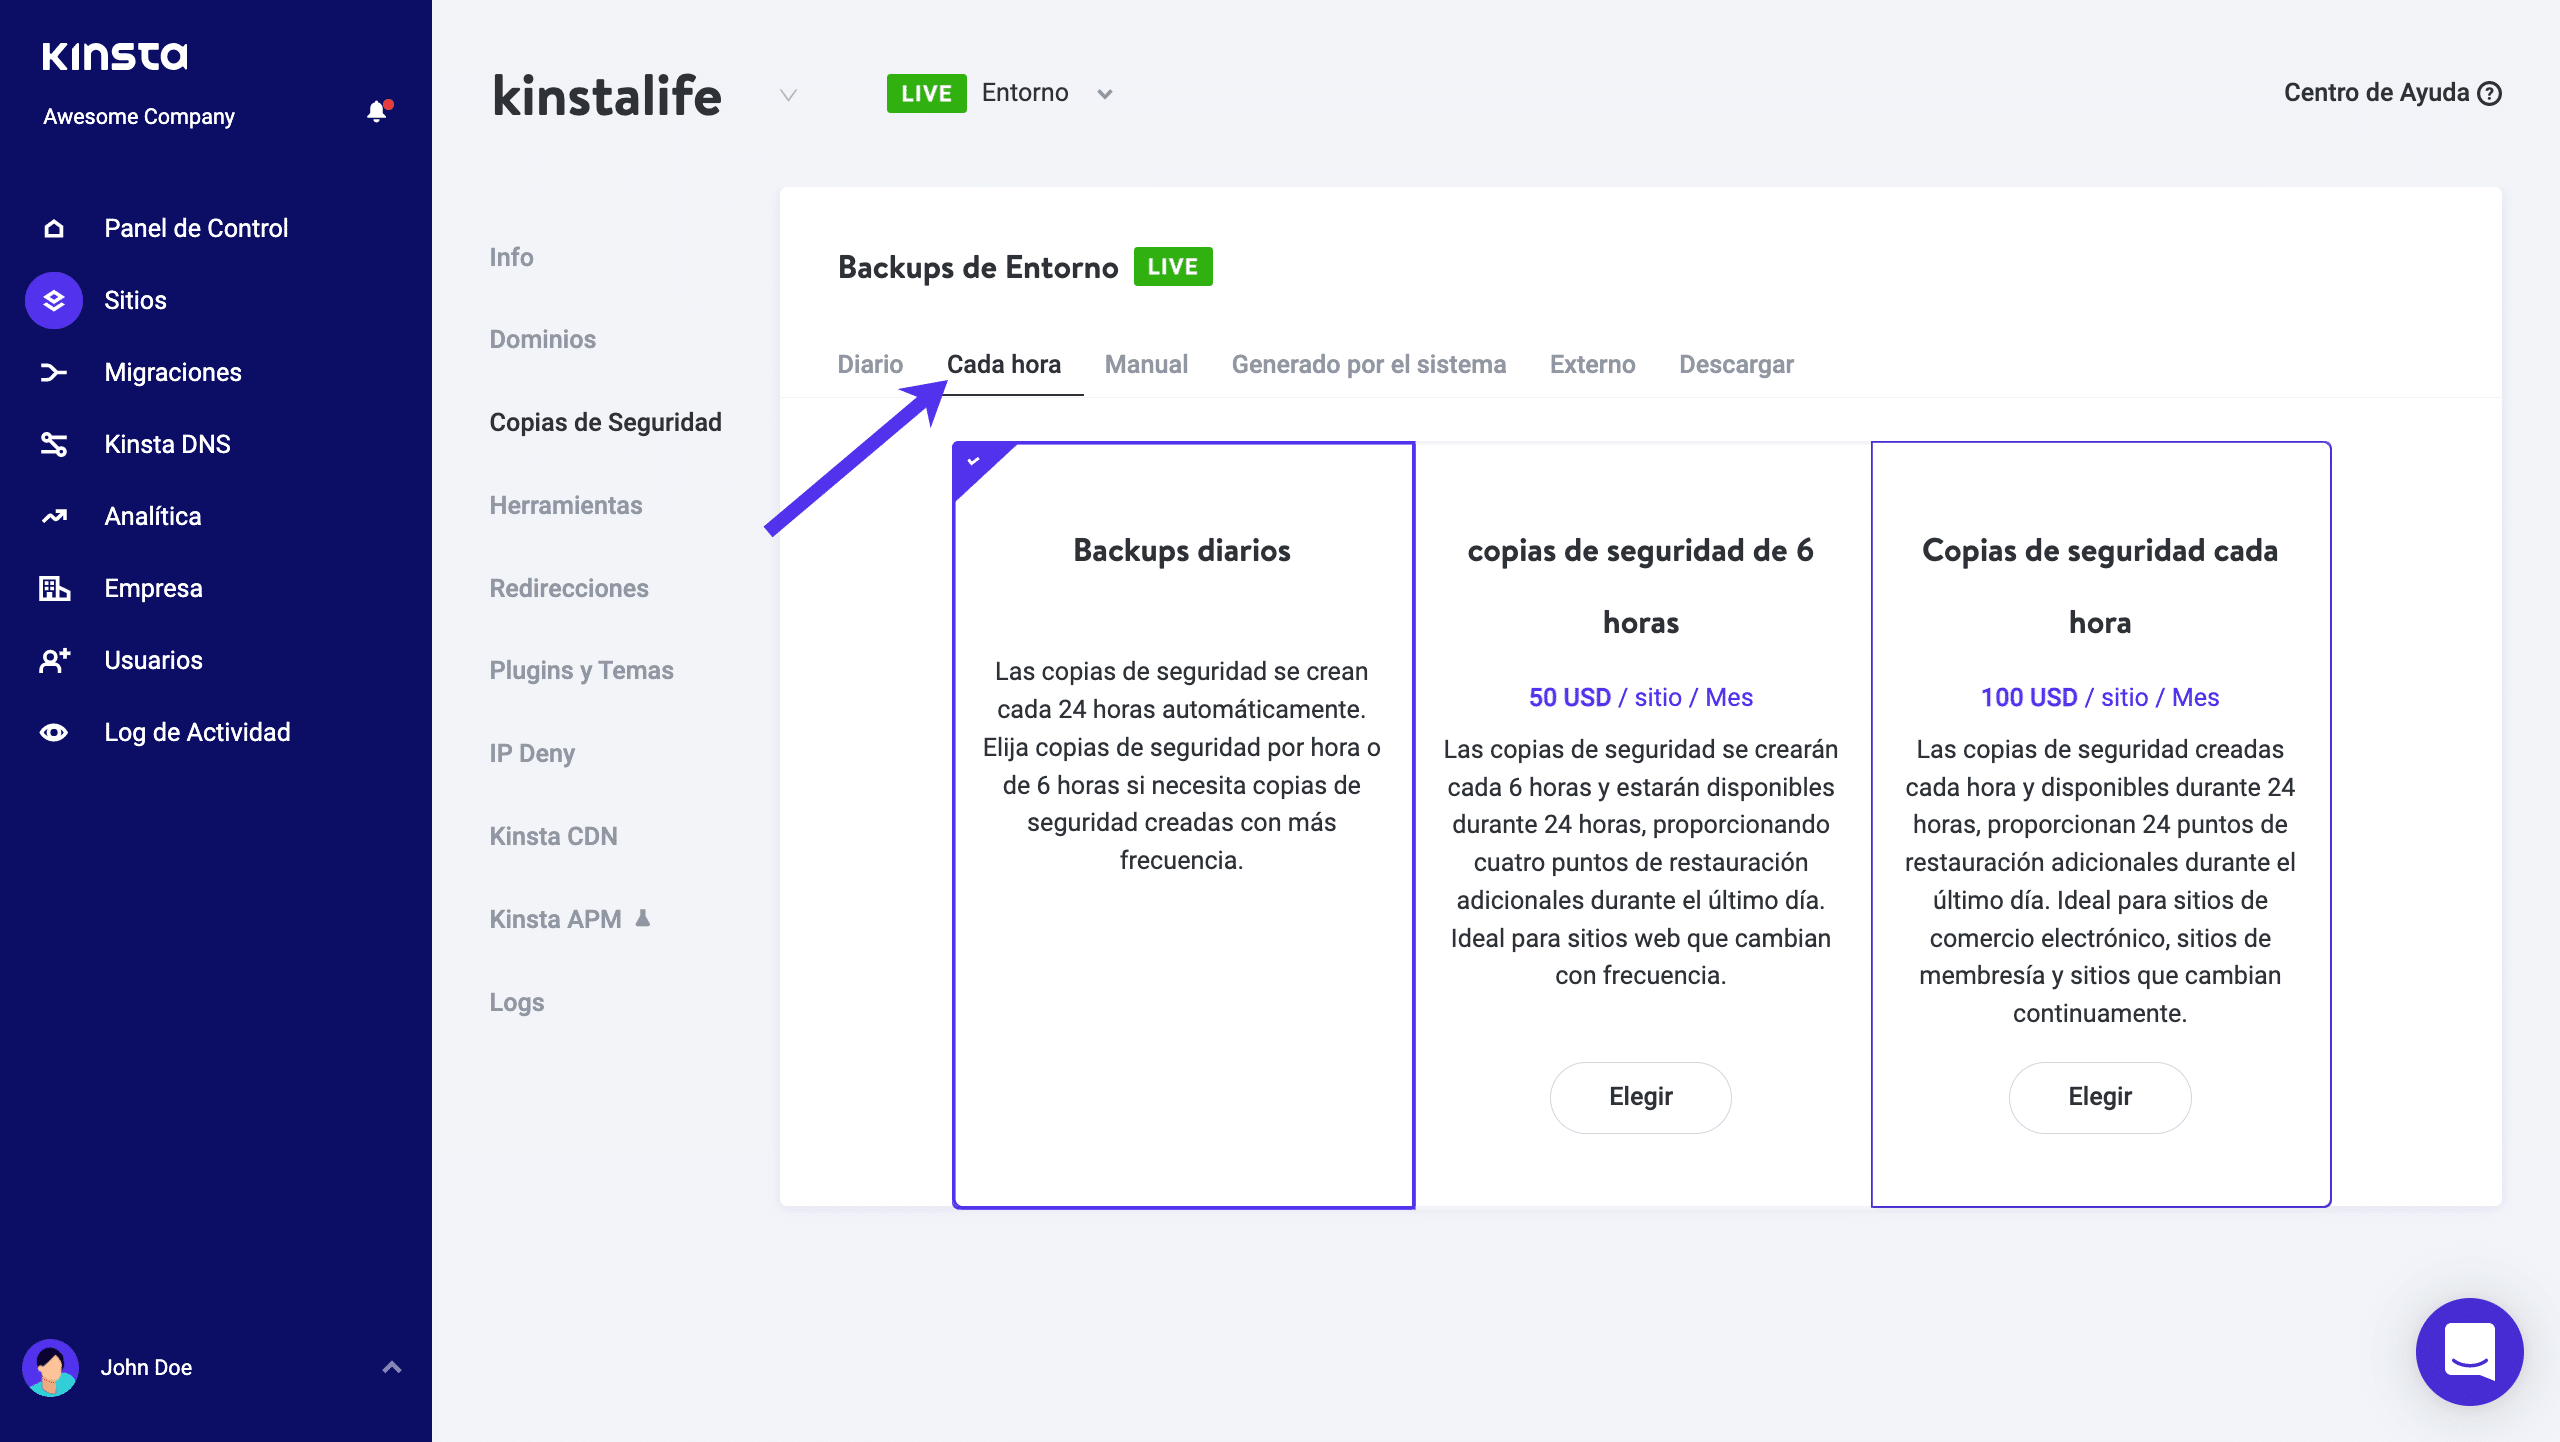
Task: Click the Sitios layers icon
Action: pyautogui.click(x=54, y=300)
